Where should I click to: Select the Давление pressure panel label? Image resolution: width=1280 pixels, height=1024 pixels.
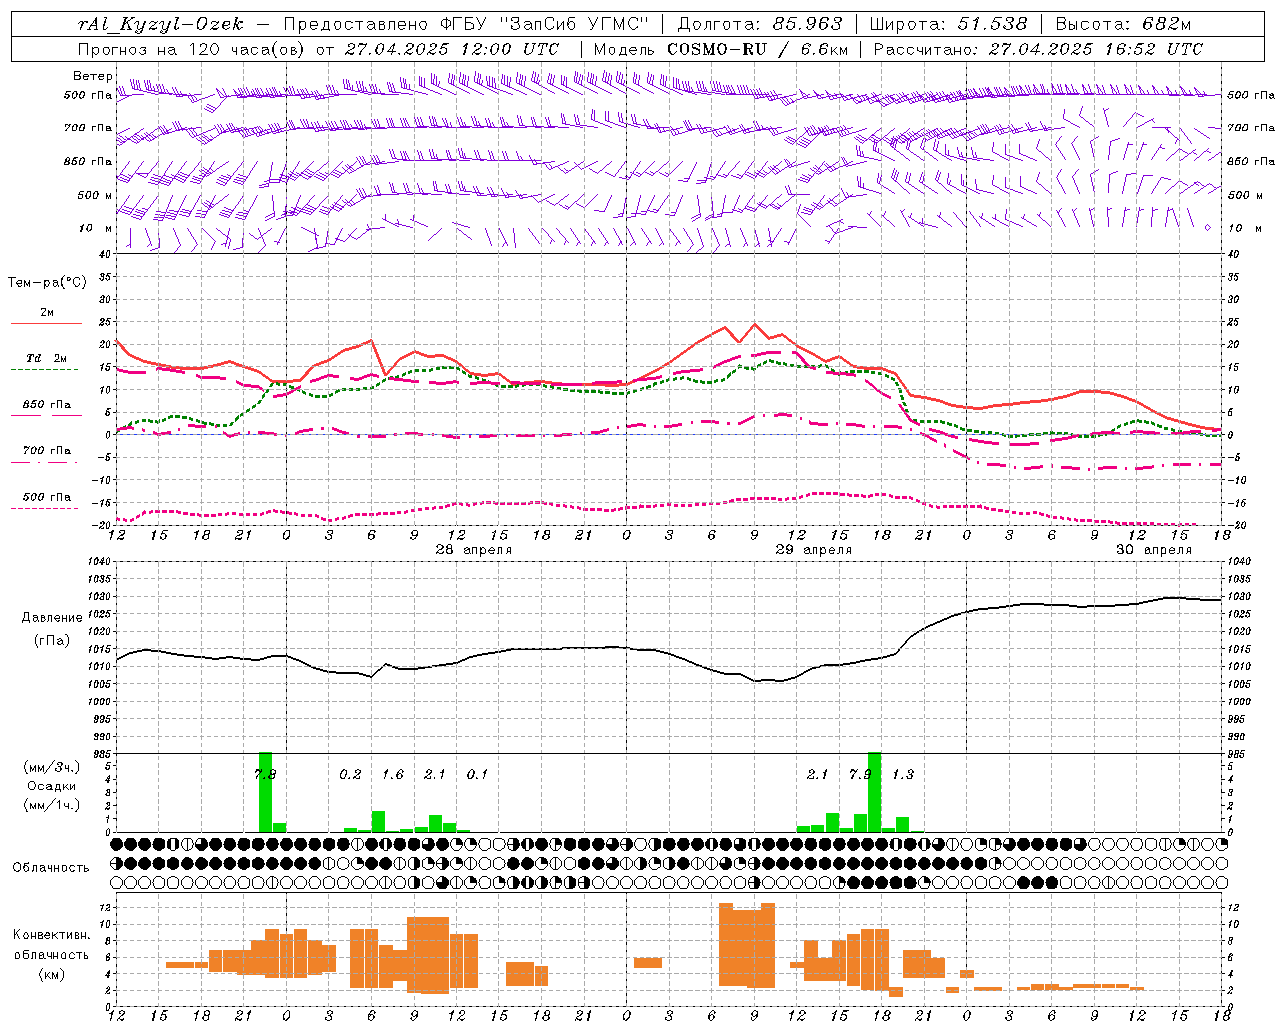click(x=52, y=618)
